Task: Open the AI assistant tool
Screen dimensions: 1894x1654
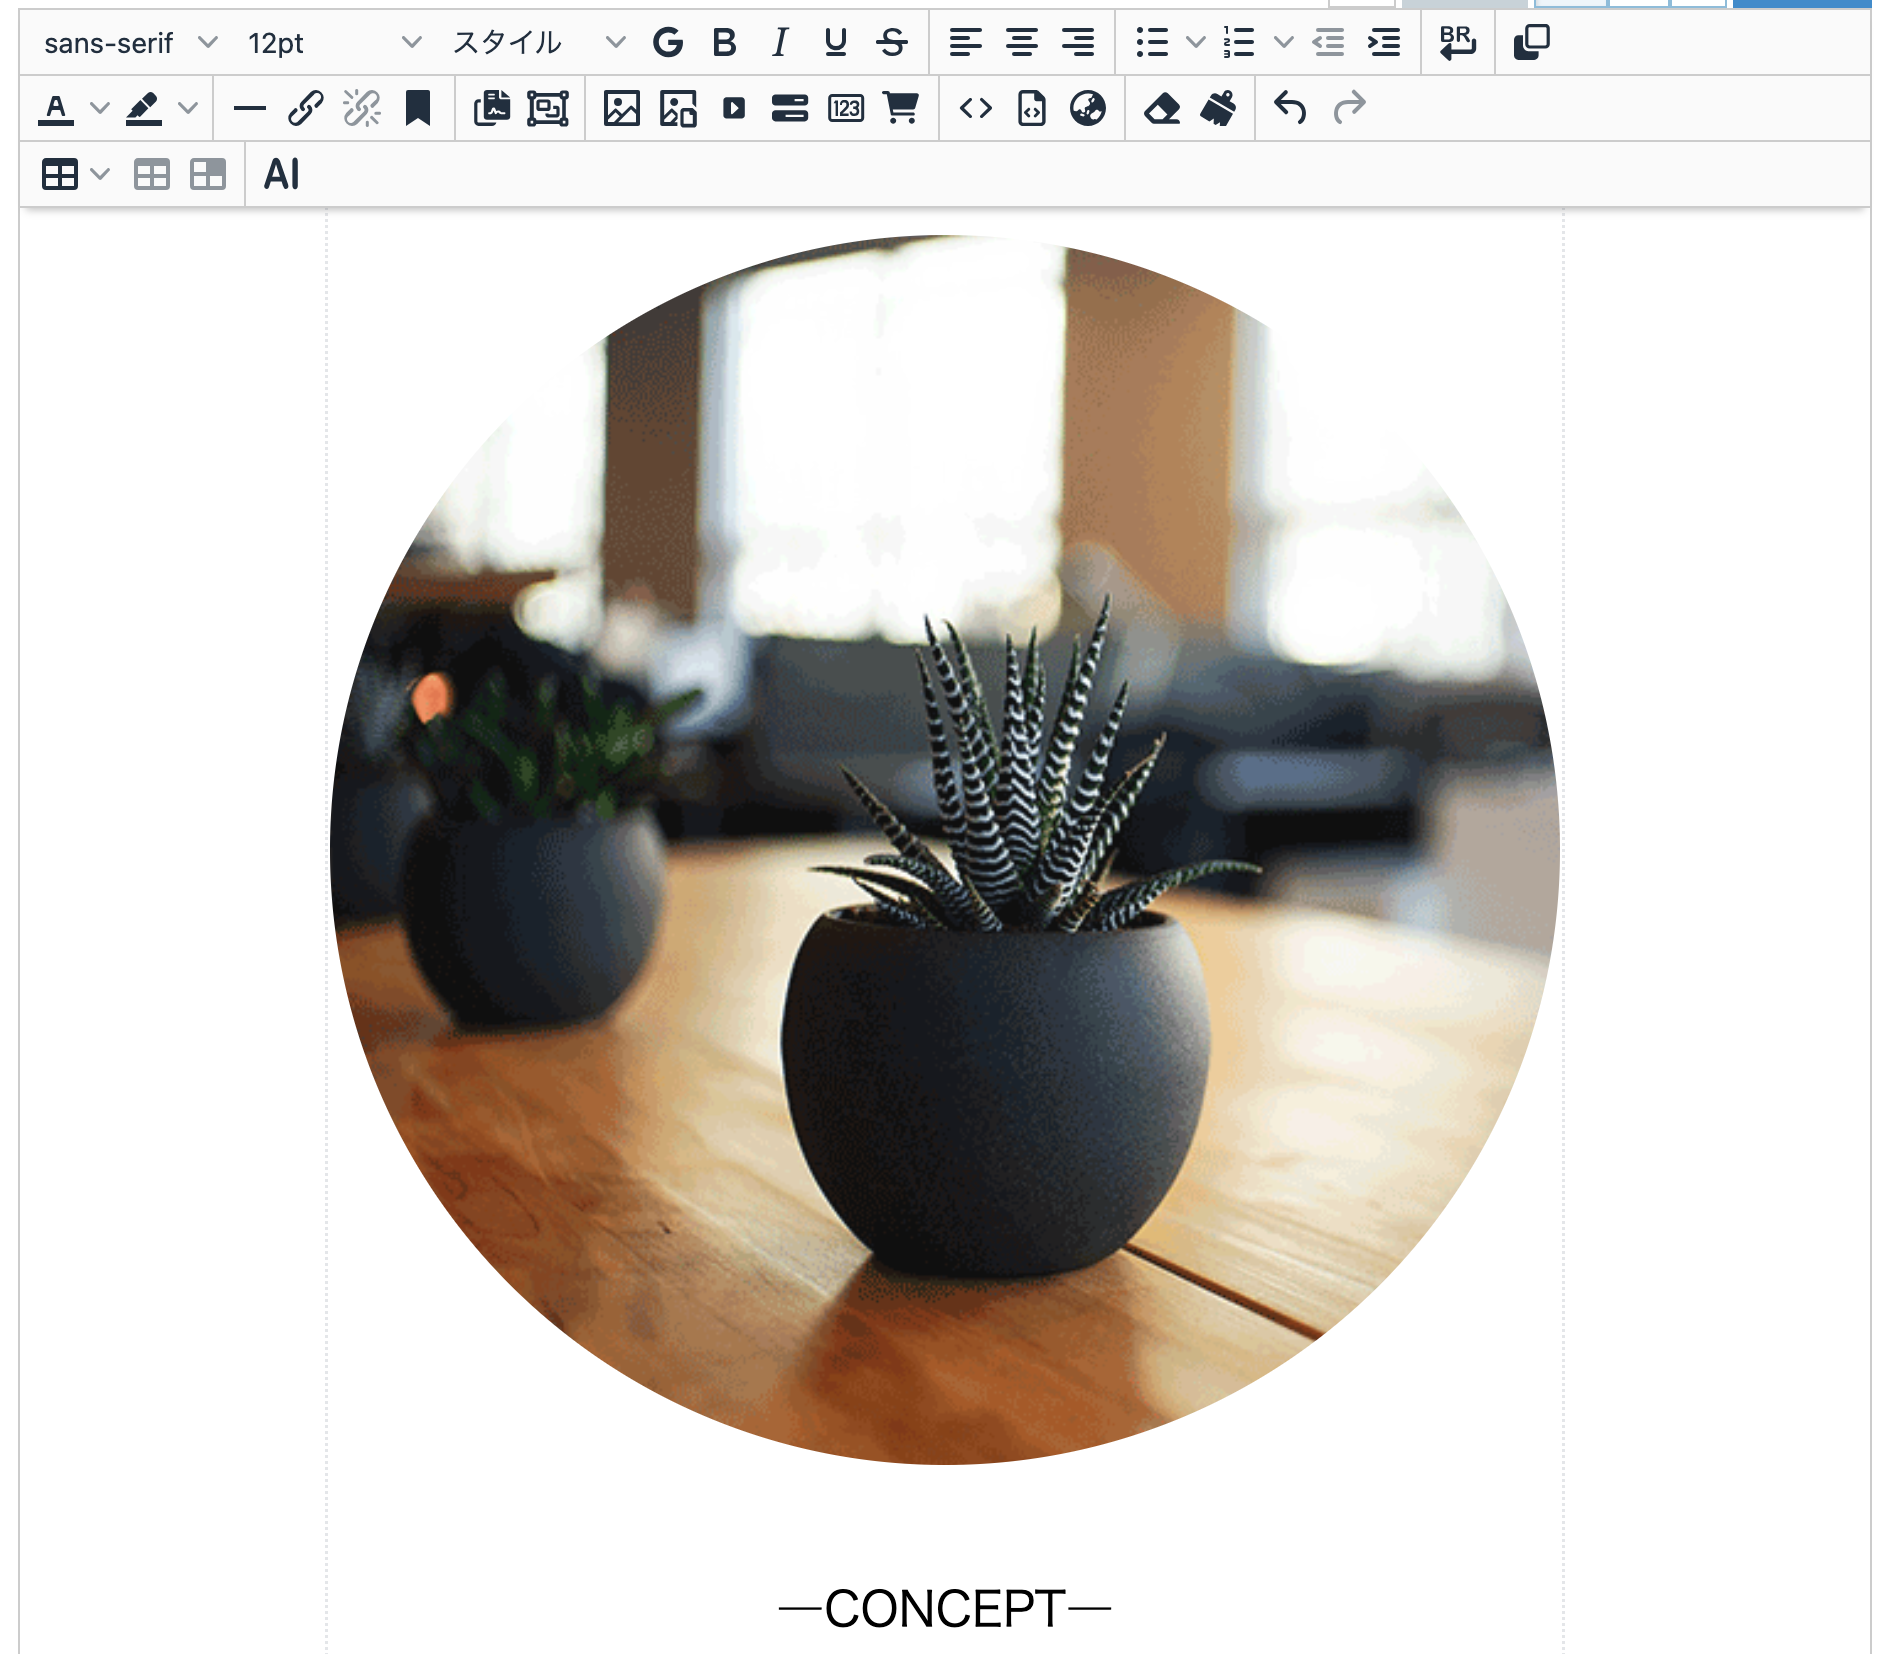Action: 282,175
